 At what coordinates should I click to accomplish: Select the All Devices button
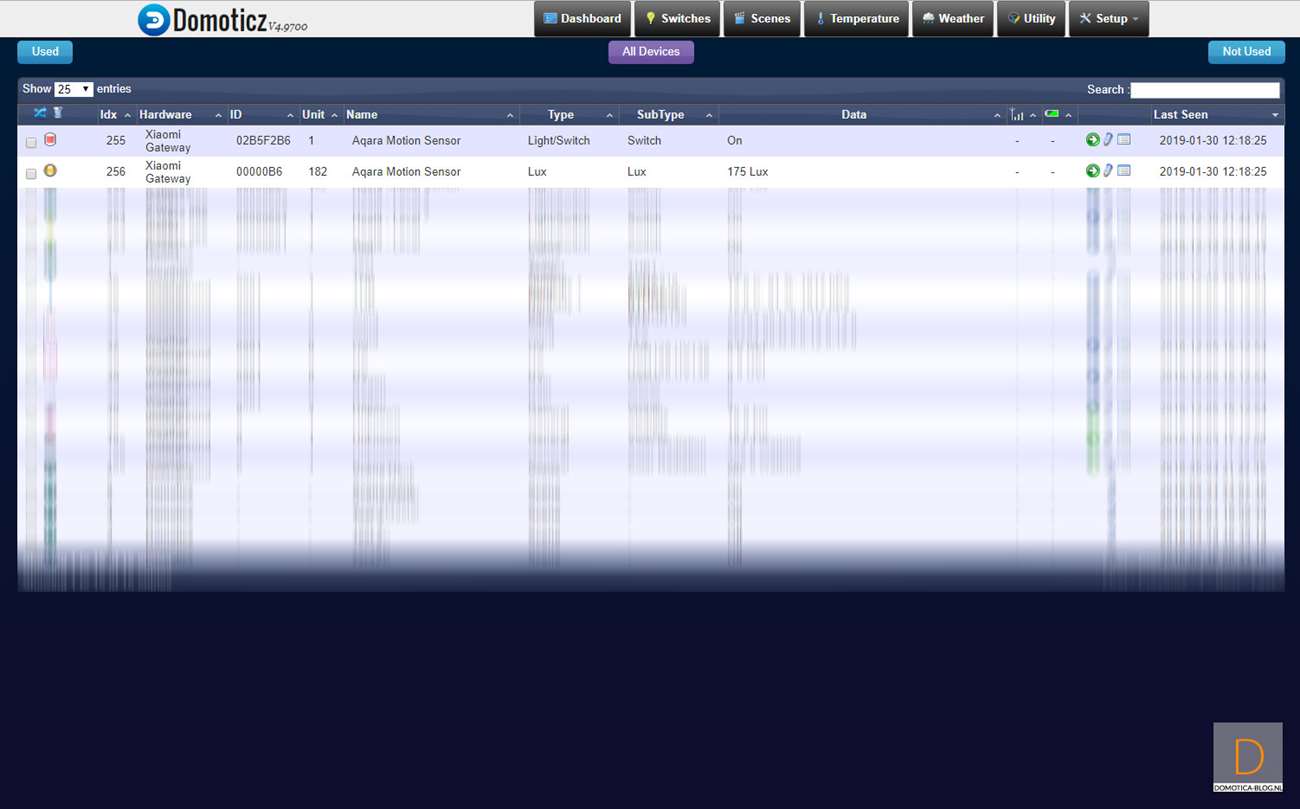651,52
